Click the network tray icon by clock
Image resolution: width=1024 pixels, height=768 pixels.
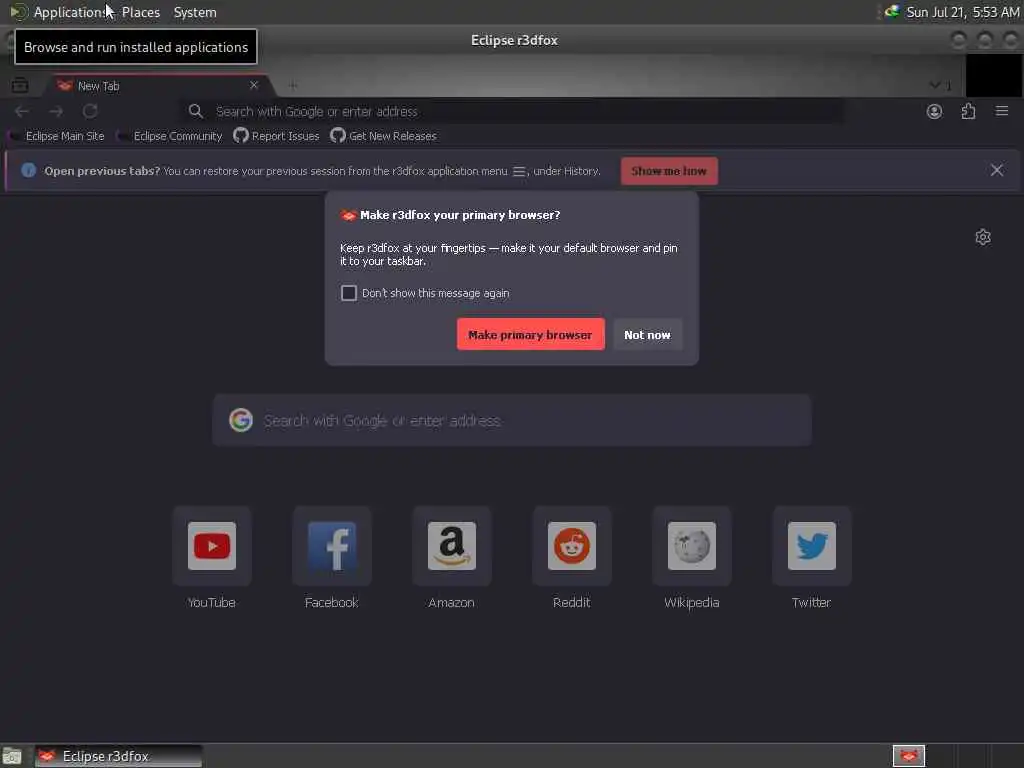point(891,11)
